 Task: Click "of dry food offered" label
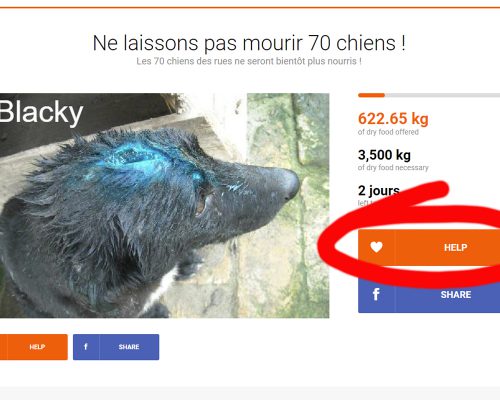pyautogui.click(x=388, y=132)
